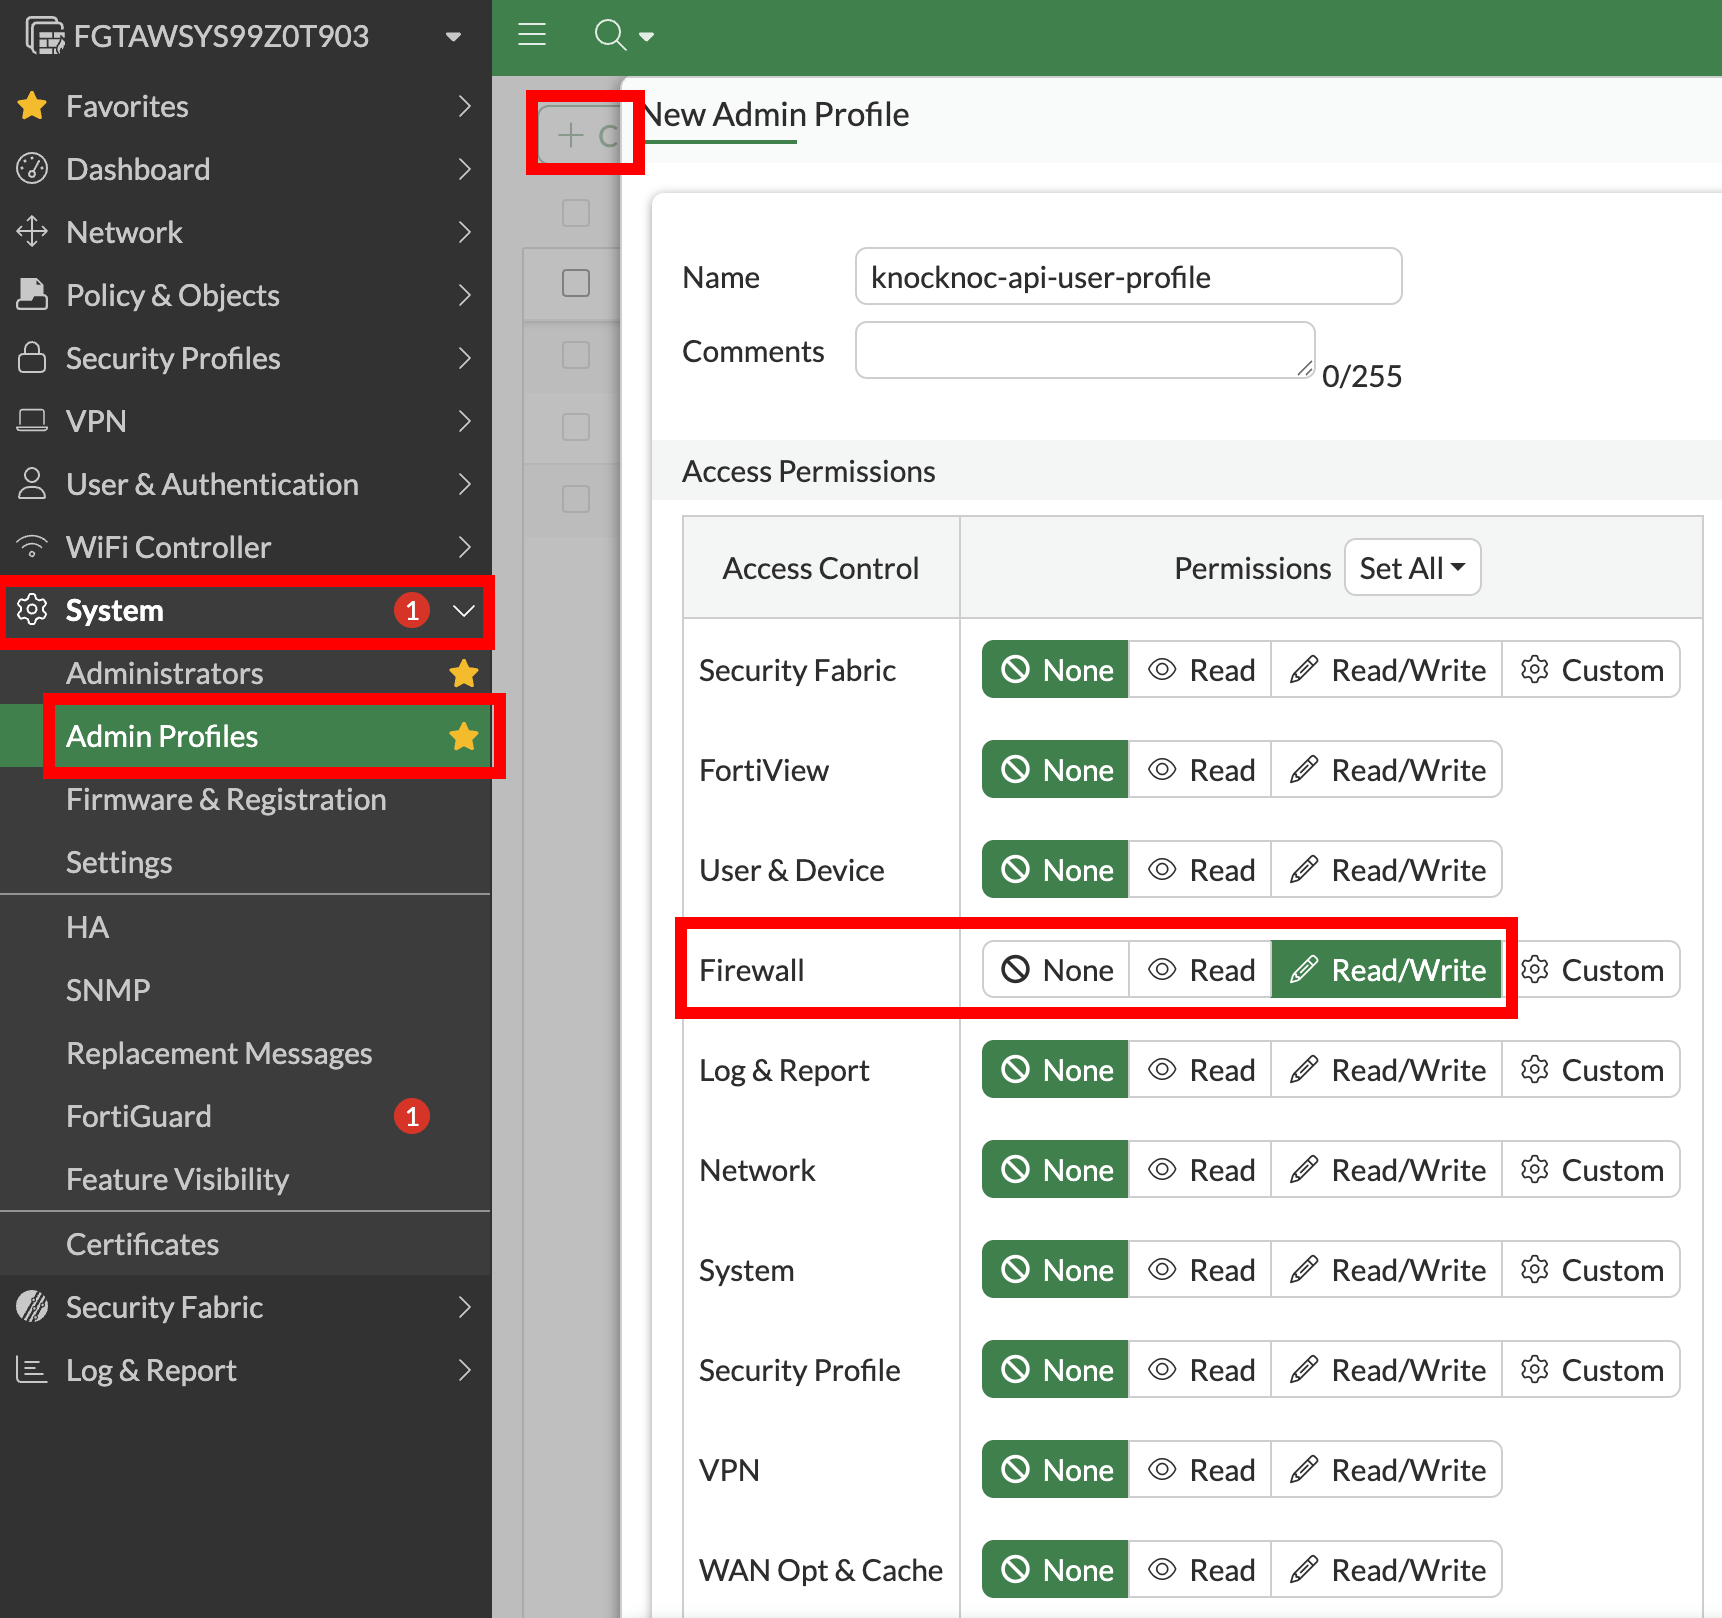Open Firmware & Registration menu item
This screenshot has height=1618, width=1722.
[x=226, y=800]
